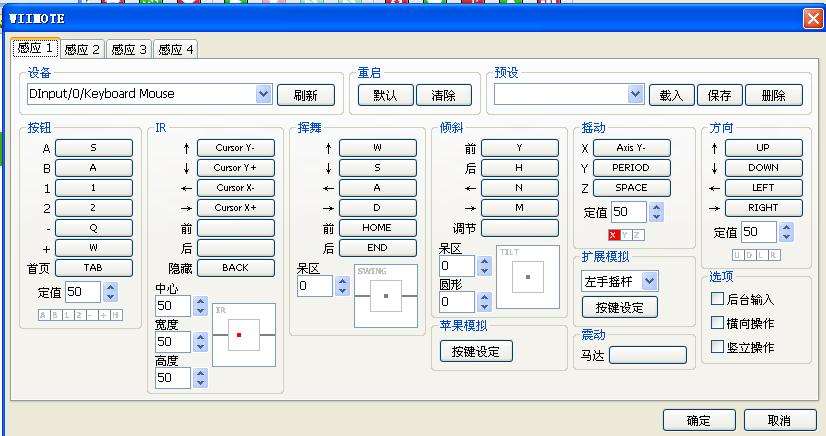Image resolution: width=826 pixels, height=436 pixels.
Task: Click the TILT preview box
Action: (528, 277)
